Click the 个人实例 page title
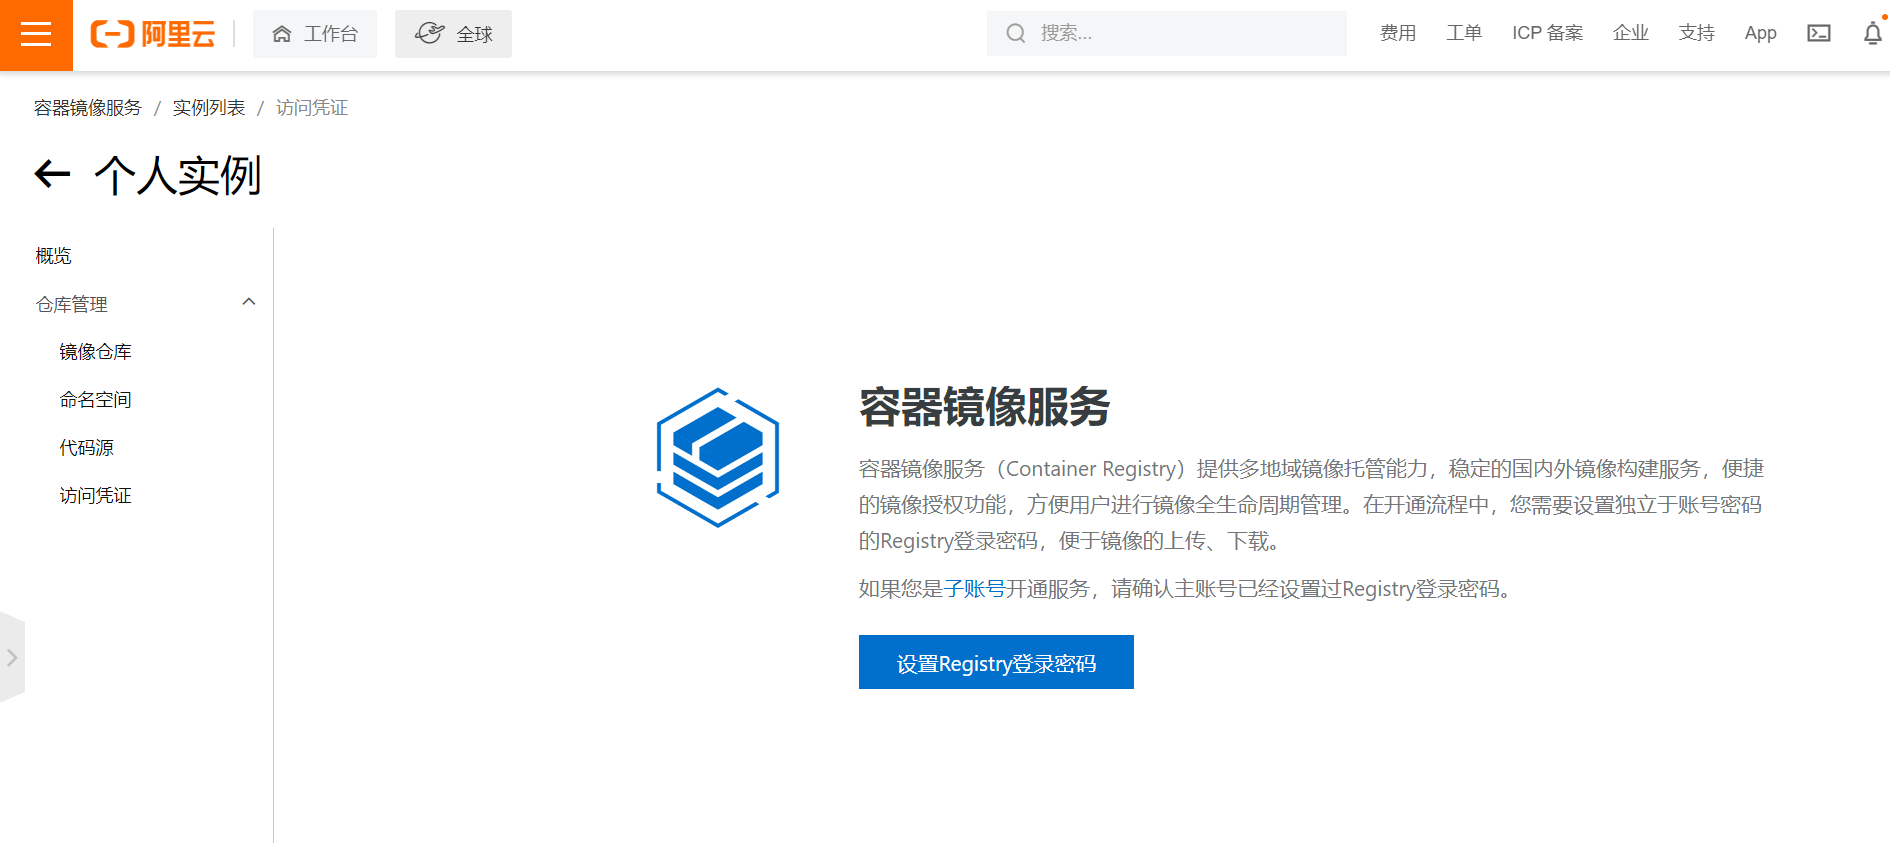 (178, 176)
